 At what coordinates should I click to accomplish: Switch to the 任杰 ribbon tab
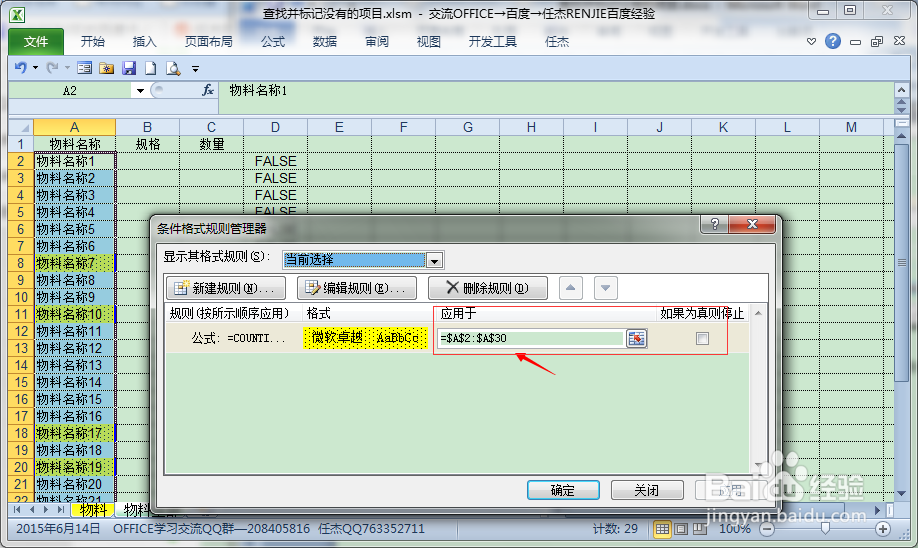pyautogui.click(x=557, y=42)
